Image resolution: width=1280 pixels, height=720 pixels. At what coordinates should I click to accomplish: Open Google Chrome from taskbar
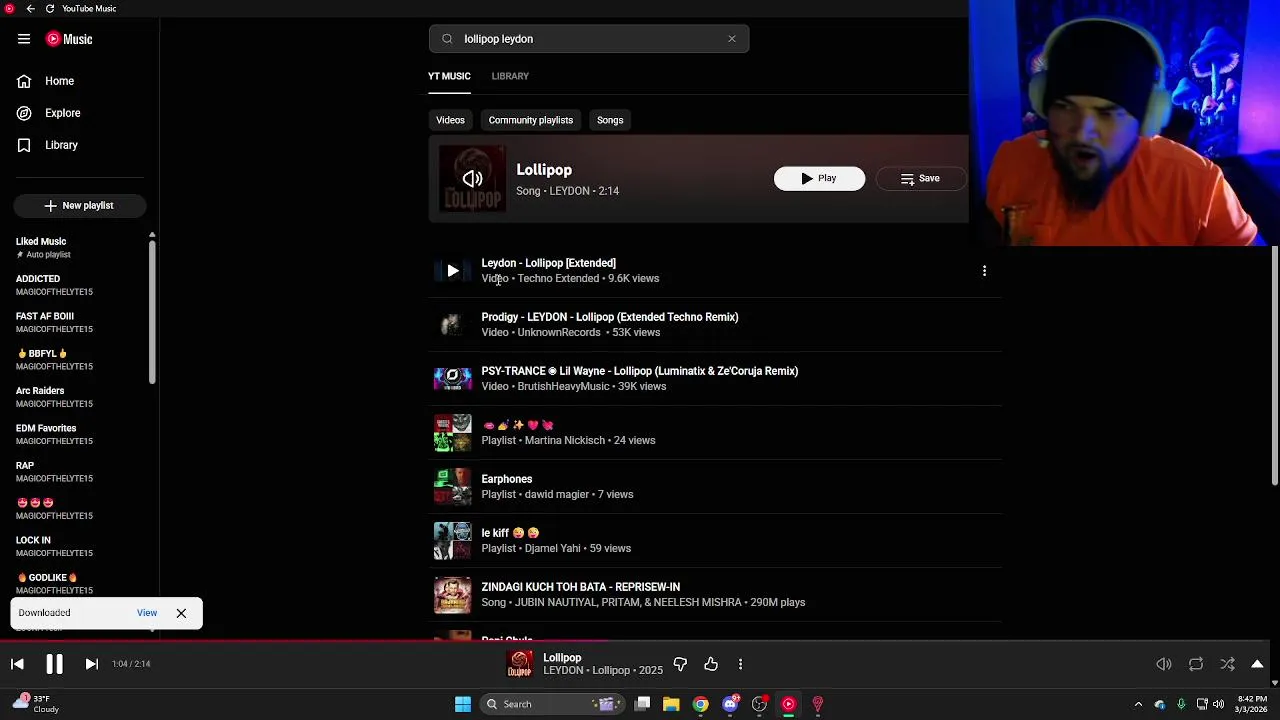click(701, 704)
